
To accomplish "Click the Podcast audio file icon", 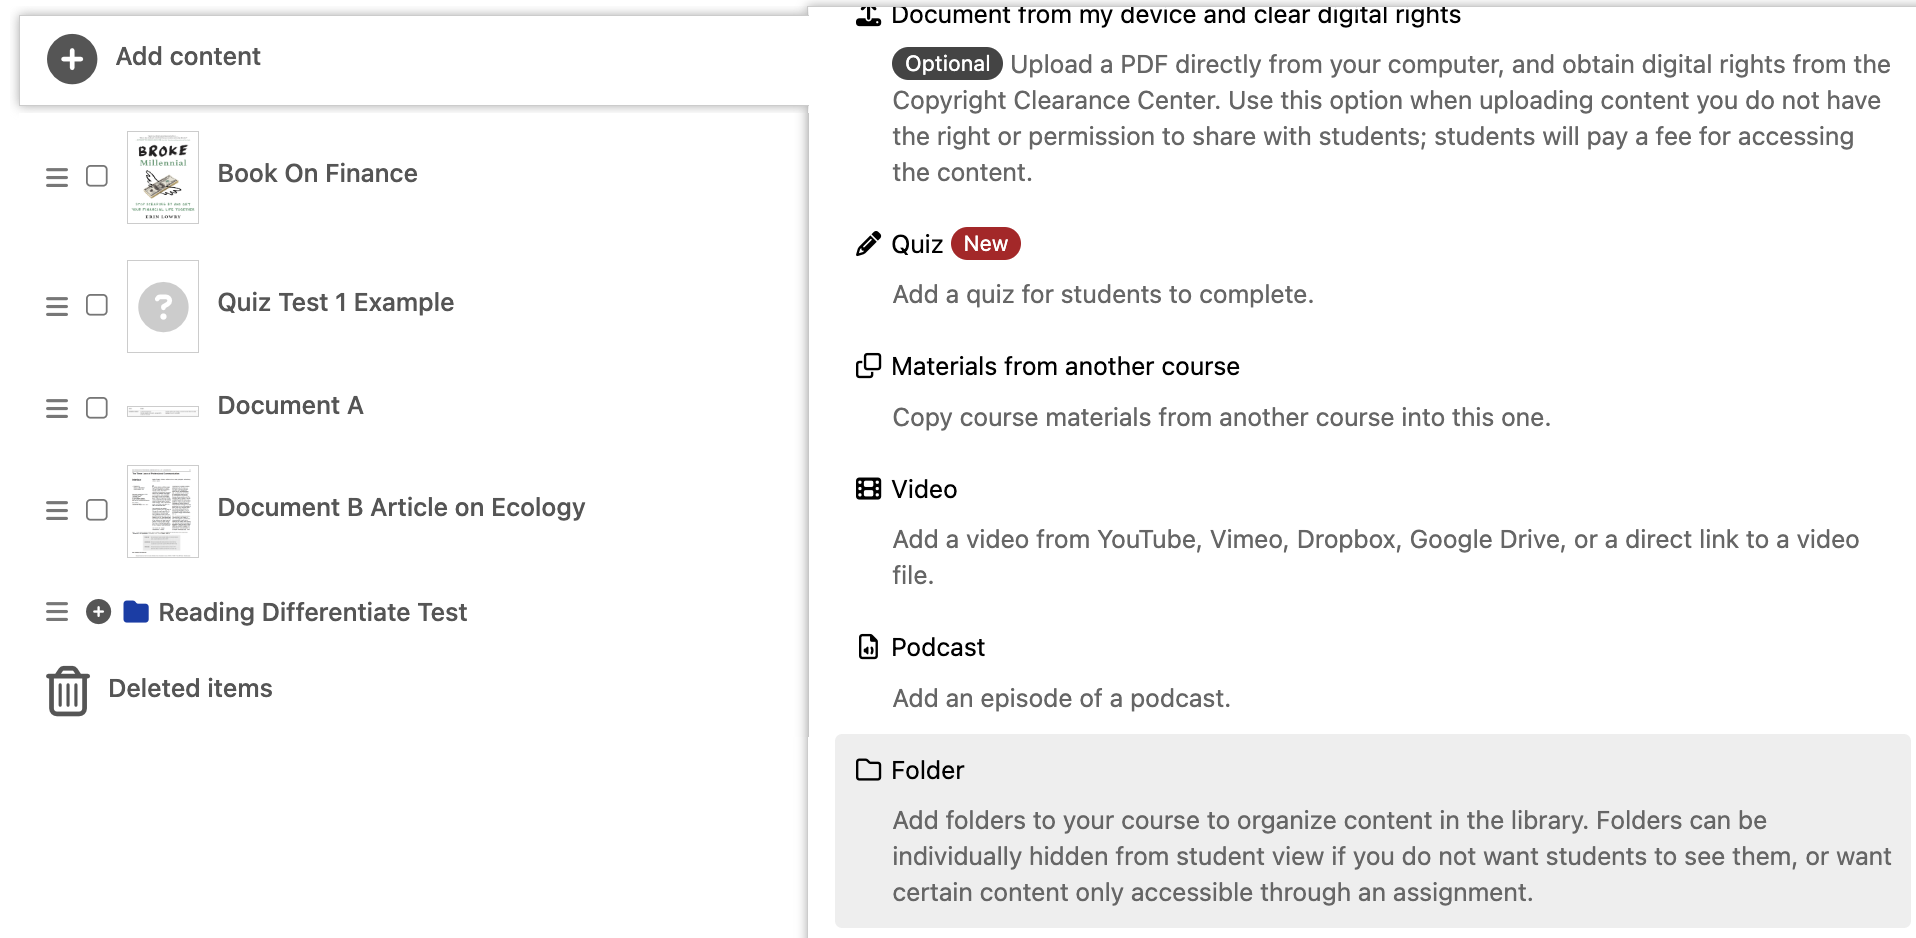I will pos(868,647).
